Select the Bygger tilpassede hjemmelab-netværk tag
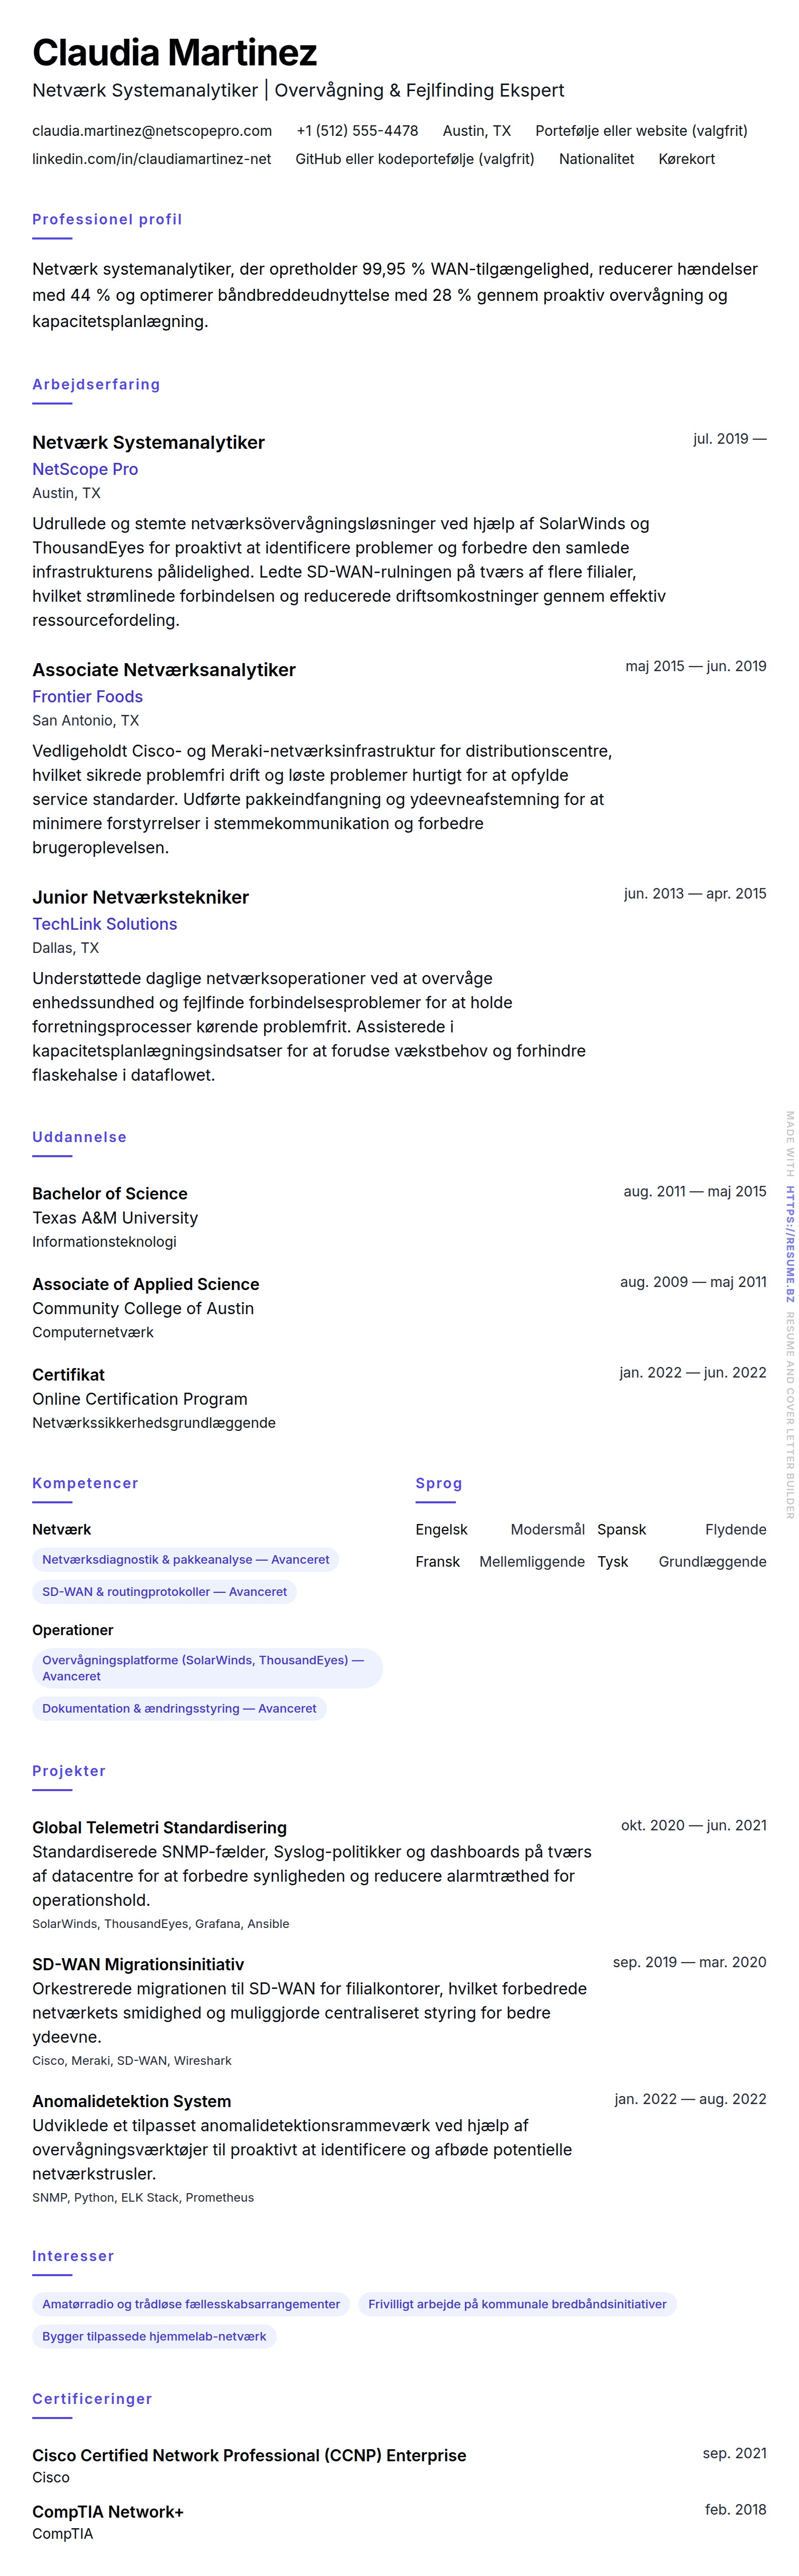799x2576 pixels. tap(154, 2336)
